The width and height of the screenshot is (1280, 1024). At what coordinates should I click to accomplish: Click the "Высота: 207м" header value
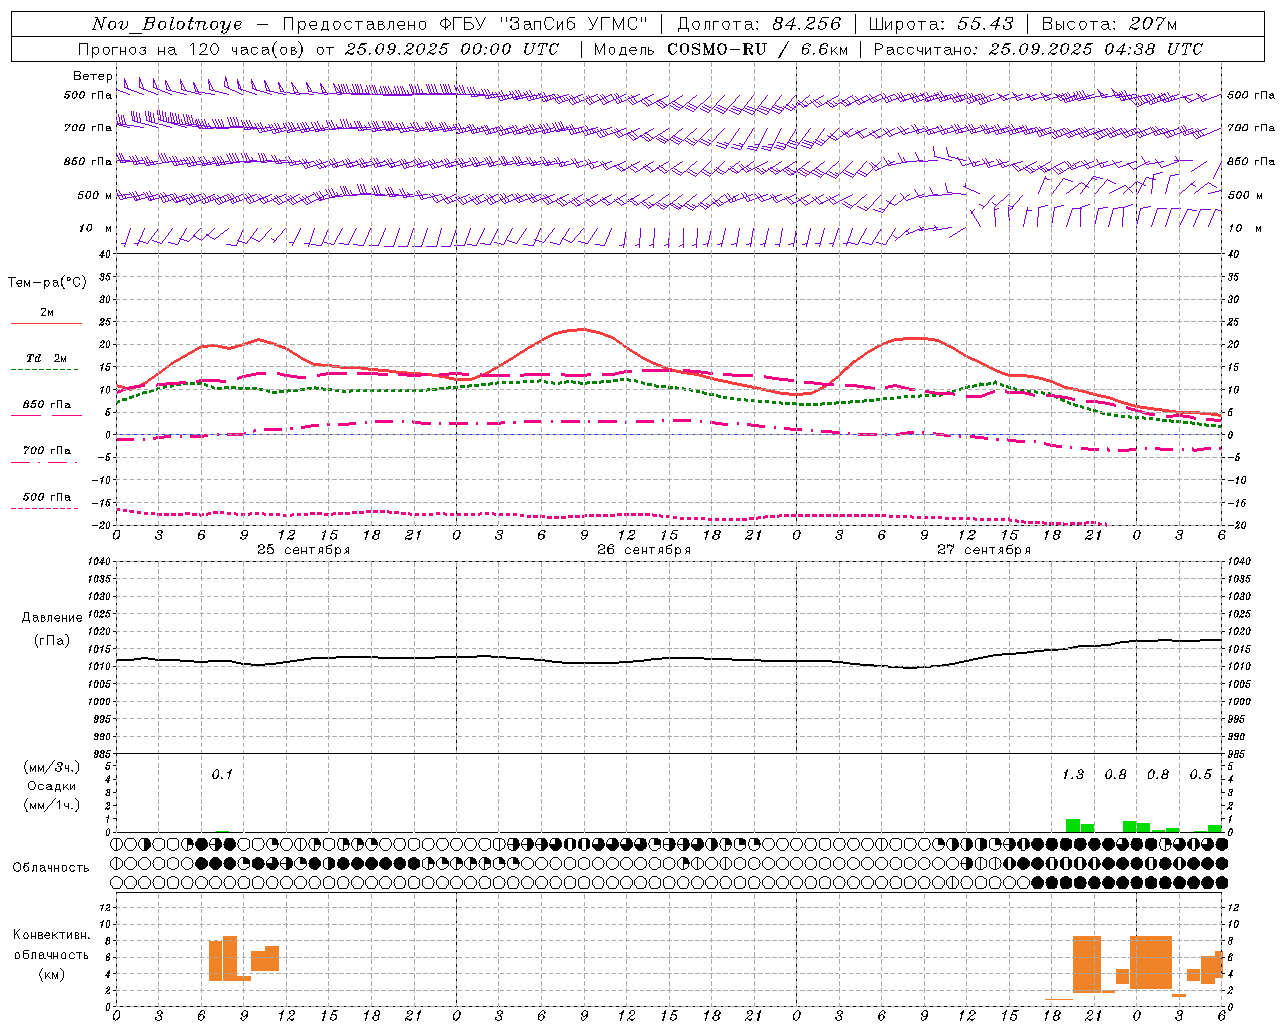1109,24
